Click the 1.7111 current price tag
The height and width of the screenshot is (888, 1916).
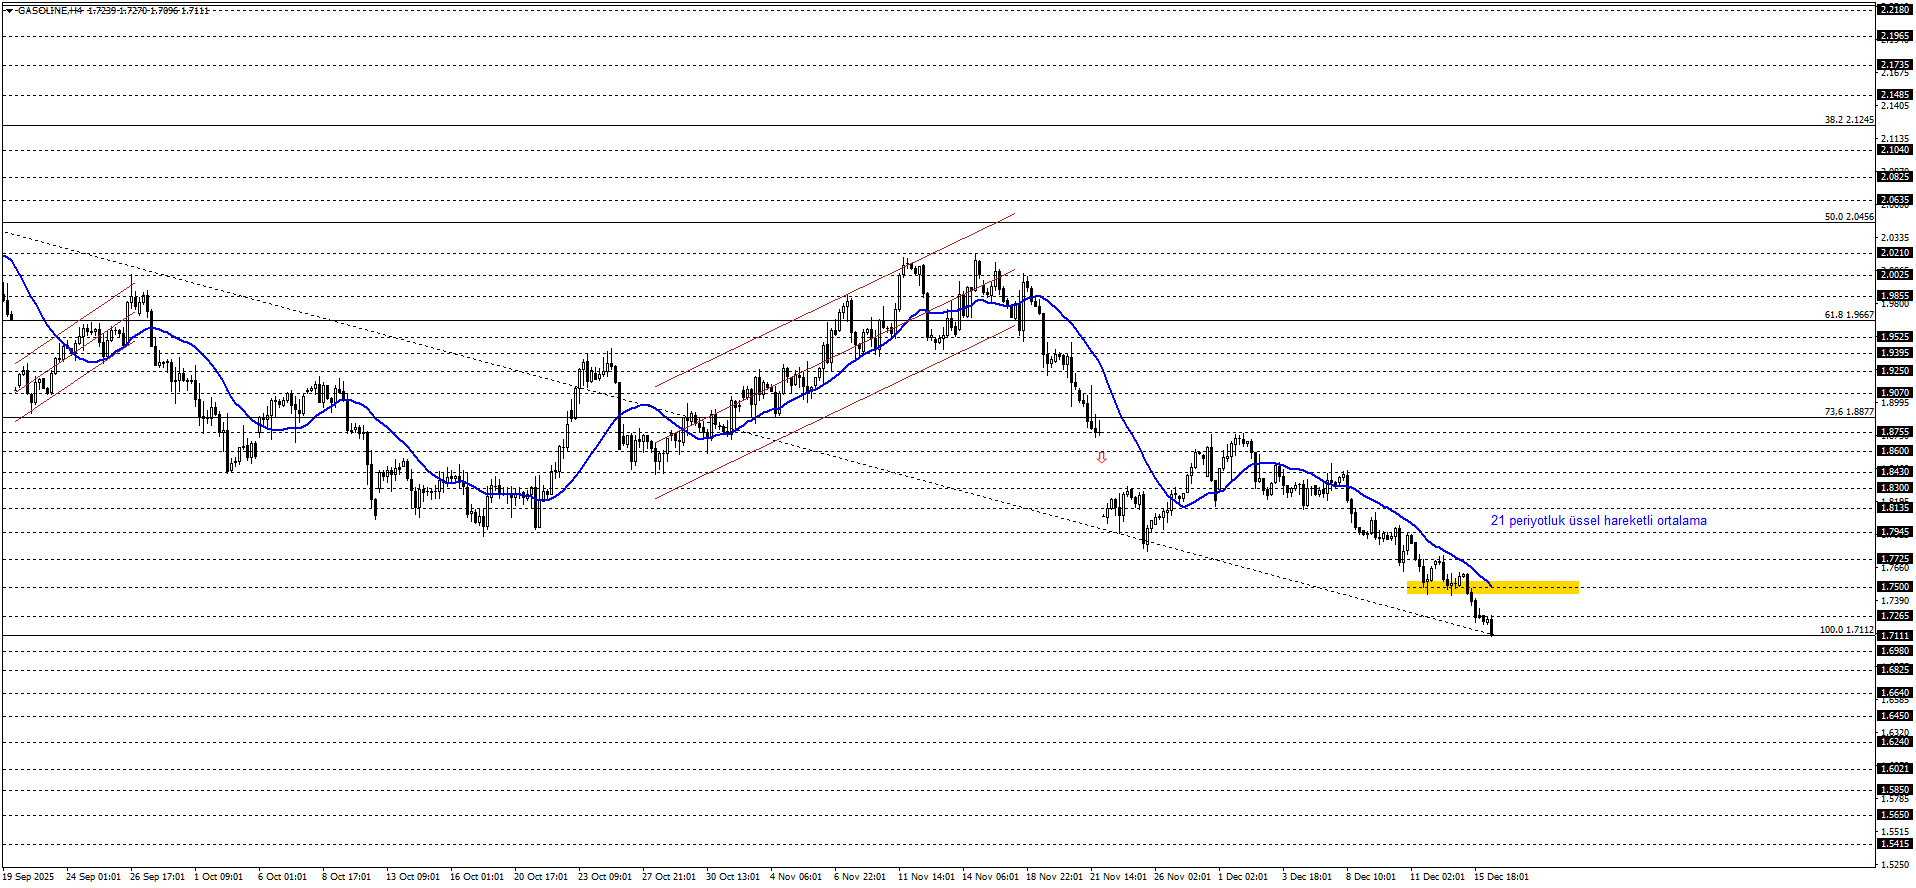(x=1894, y=636)
